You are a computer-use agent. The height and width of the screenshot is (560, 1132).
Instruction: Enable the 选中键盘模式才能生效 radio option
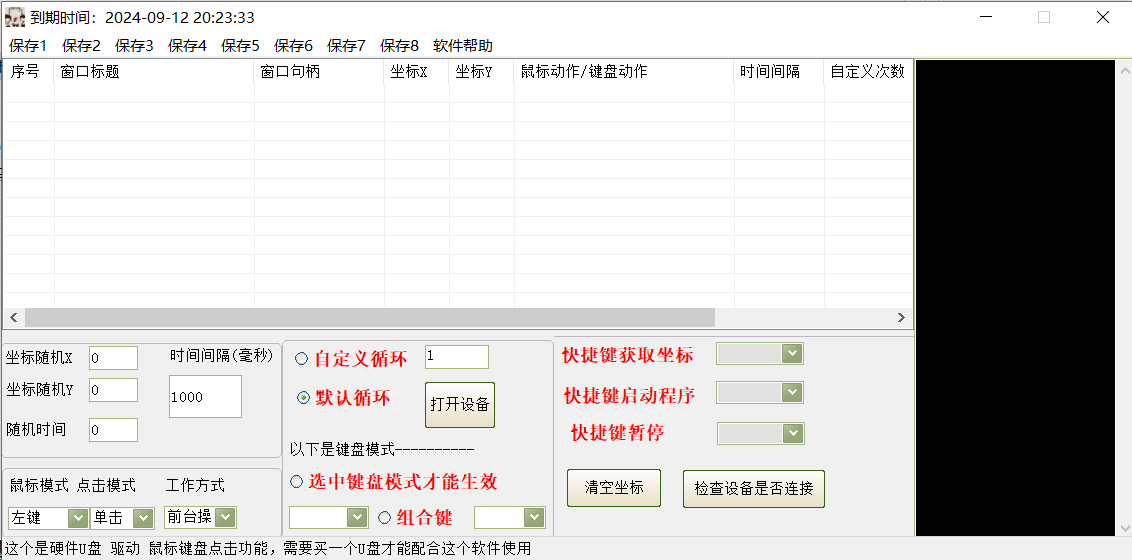pos(297,482)
